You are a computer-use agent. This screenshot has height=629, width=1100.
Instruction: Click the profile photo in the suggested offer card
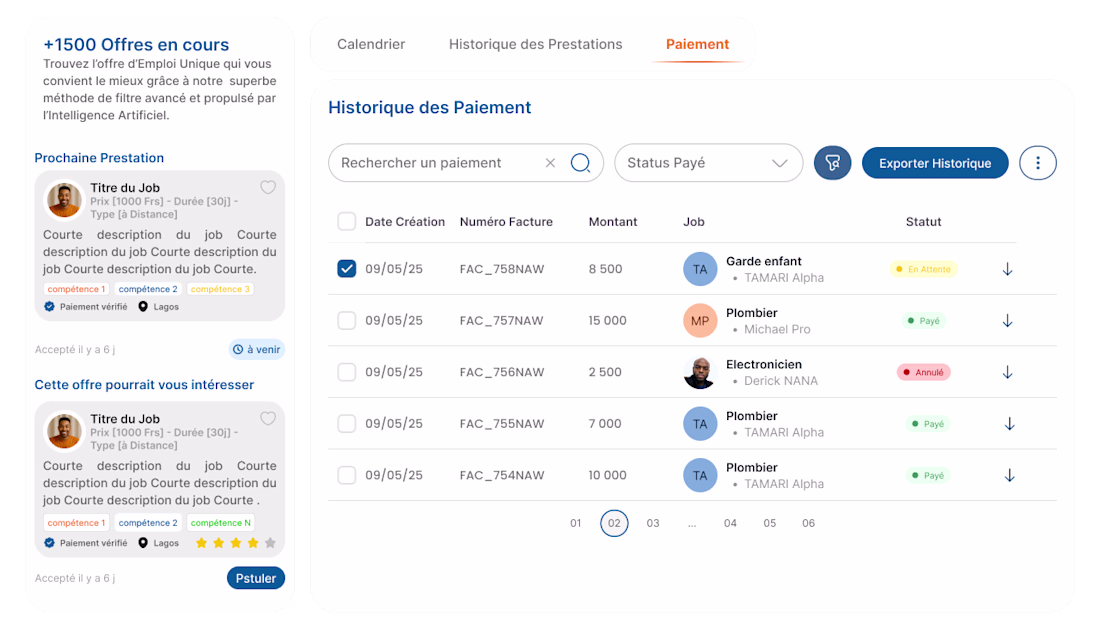click(x=64, y=431)
